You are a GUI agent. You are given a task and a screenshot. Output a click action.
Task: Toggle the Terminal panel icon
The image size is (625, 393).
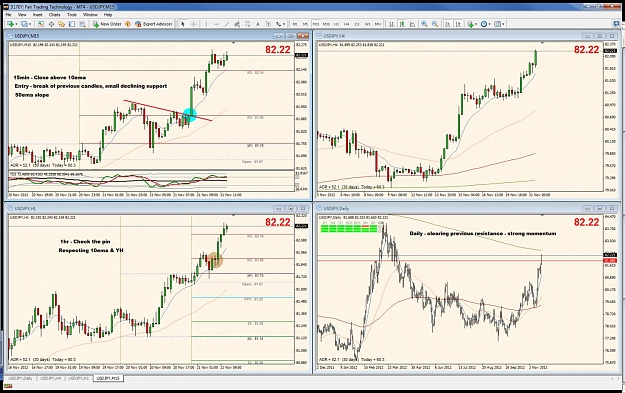pyautogui.click(x=72, y=24)
